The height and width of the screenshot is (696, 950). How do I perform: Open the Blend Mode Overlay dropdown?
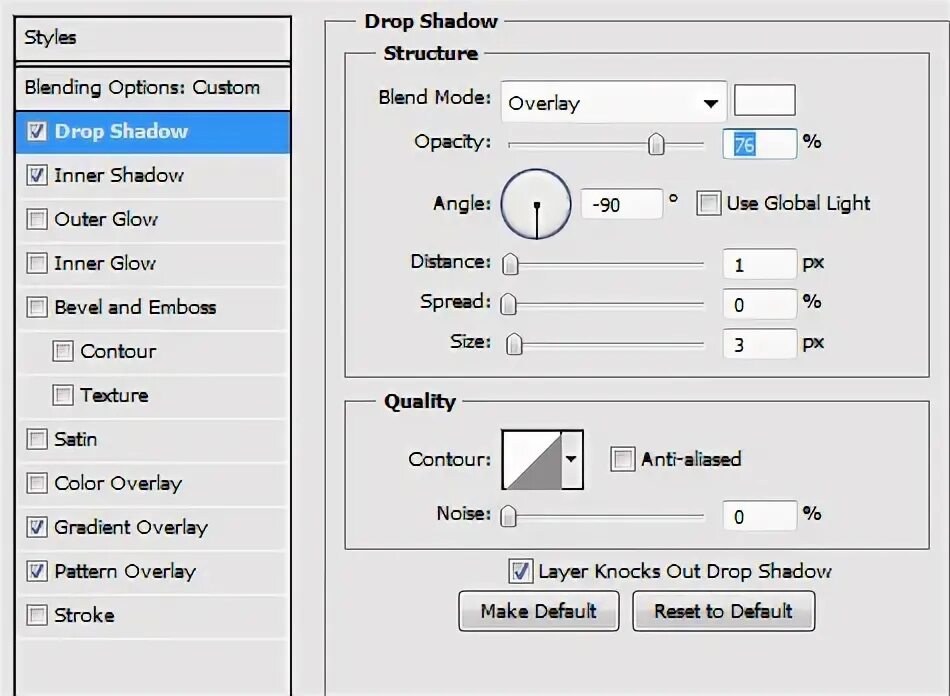614,102
